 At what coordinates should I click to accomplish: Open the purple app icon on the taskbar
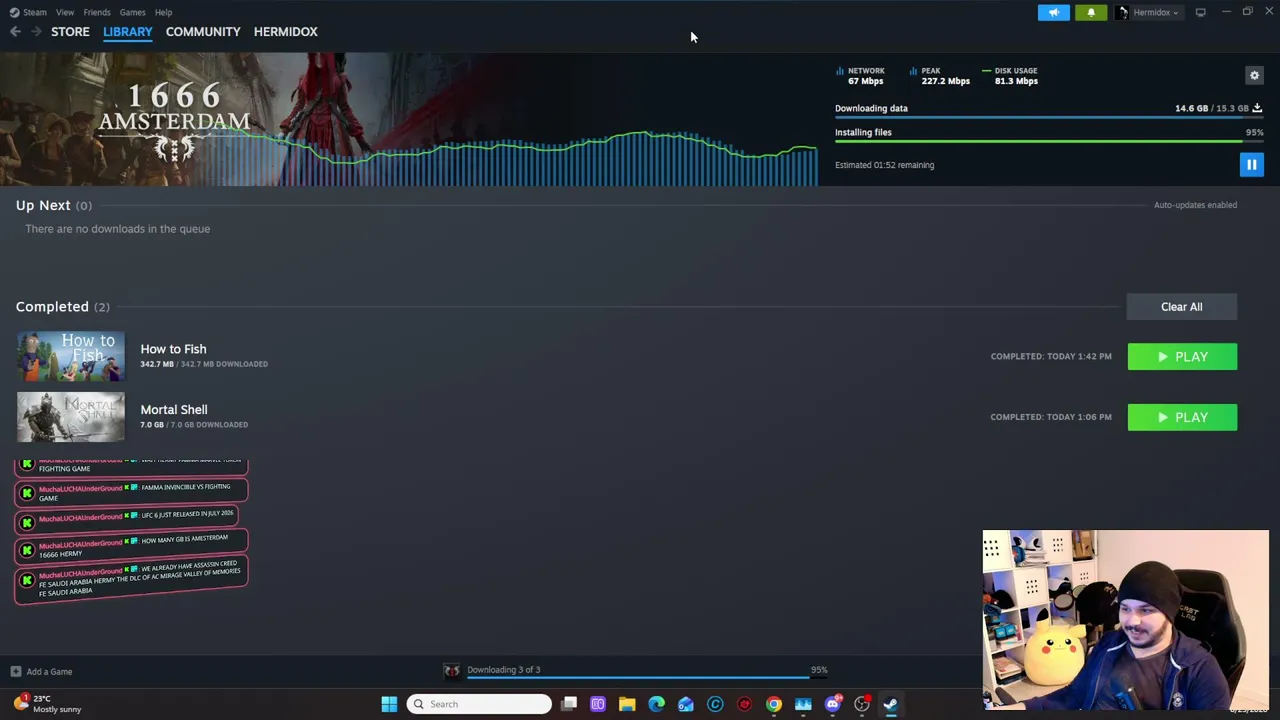click(x=598, y=704)
